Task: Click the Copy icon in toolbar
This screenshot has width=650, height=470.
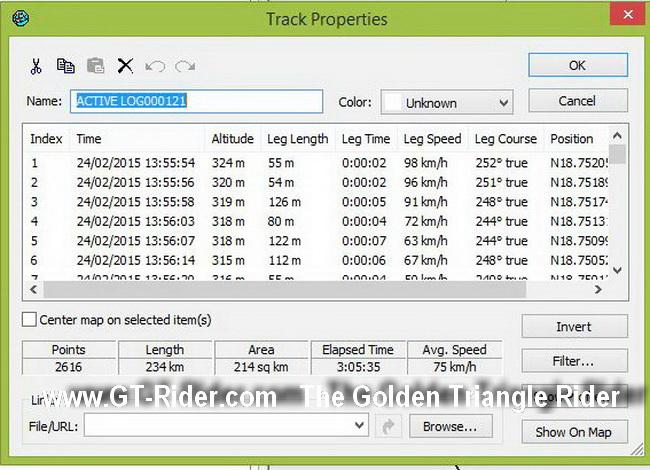Action: (66, 66)
